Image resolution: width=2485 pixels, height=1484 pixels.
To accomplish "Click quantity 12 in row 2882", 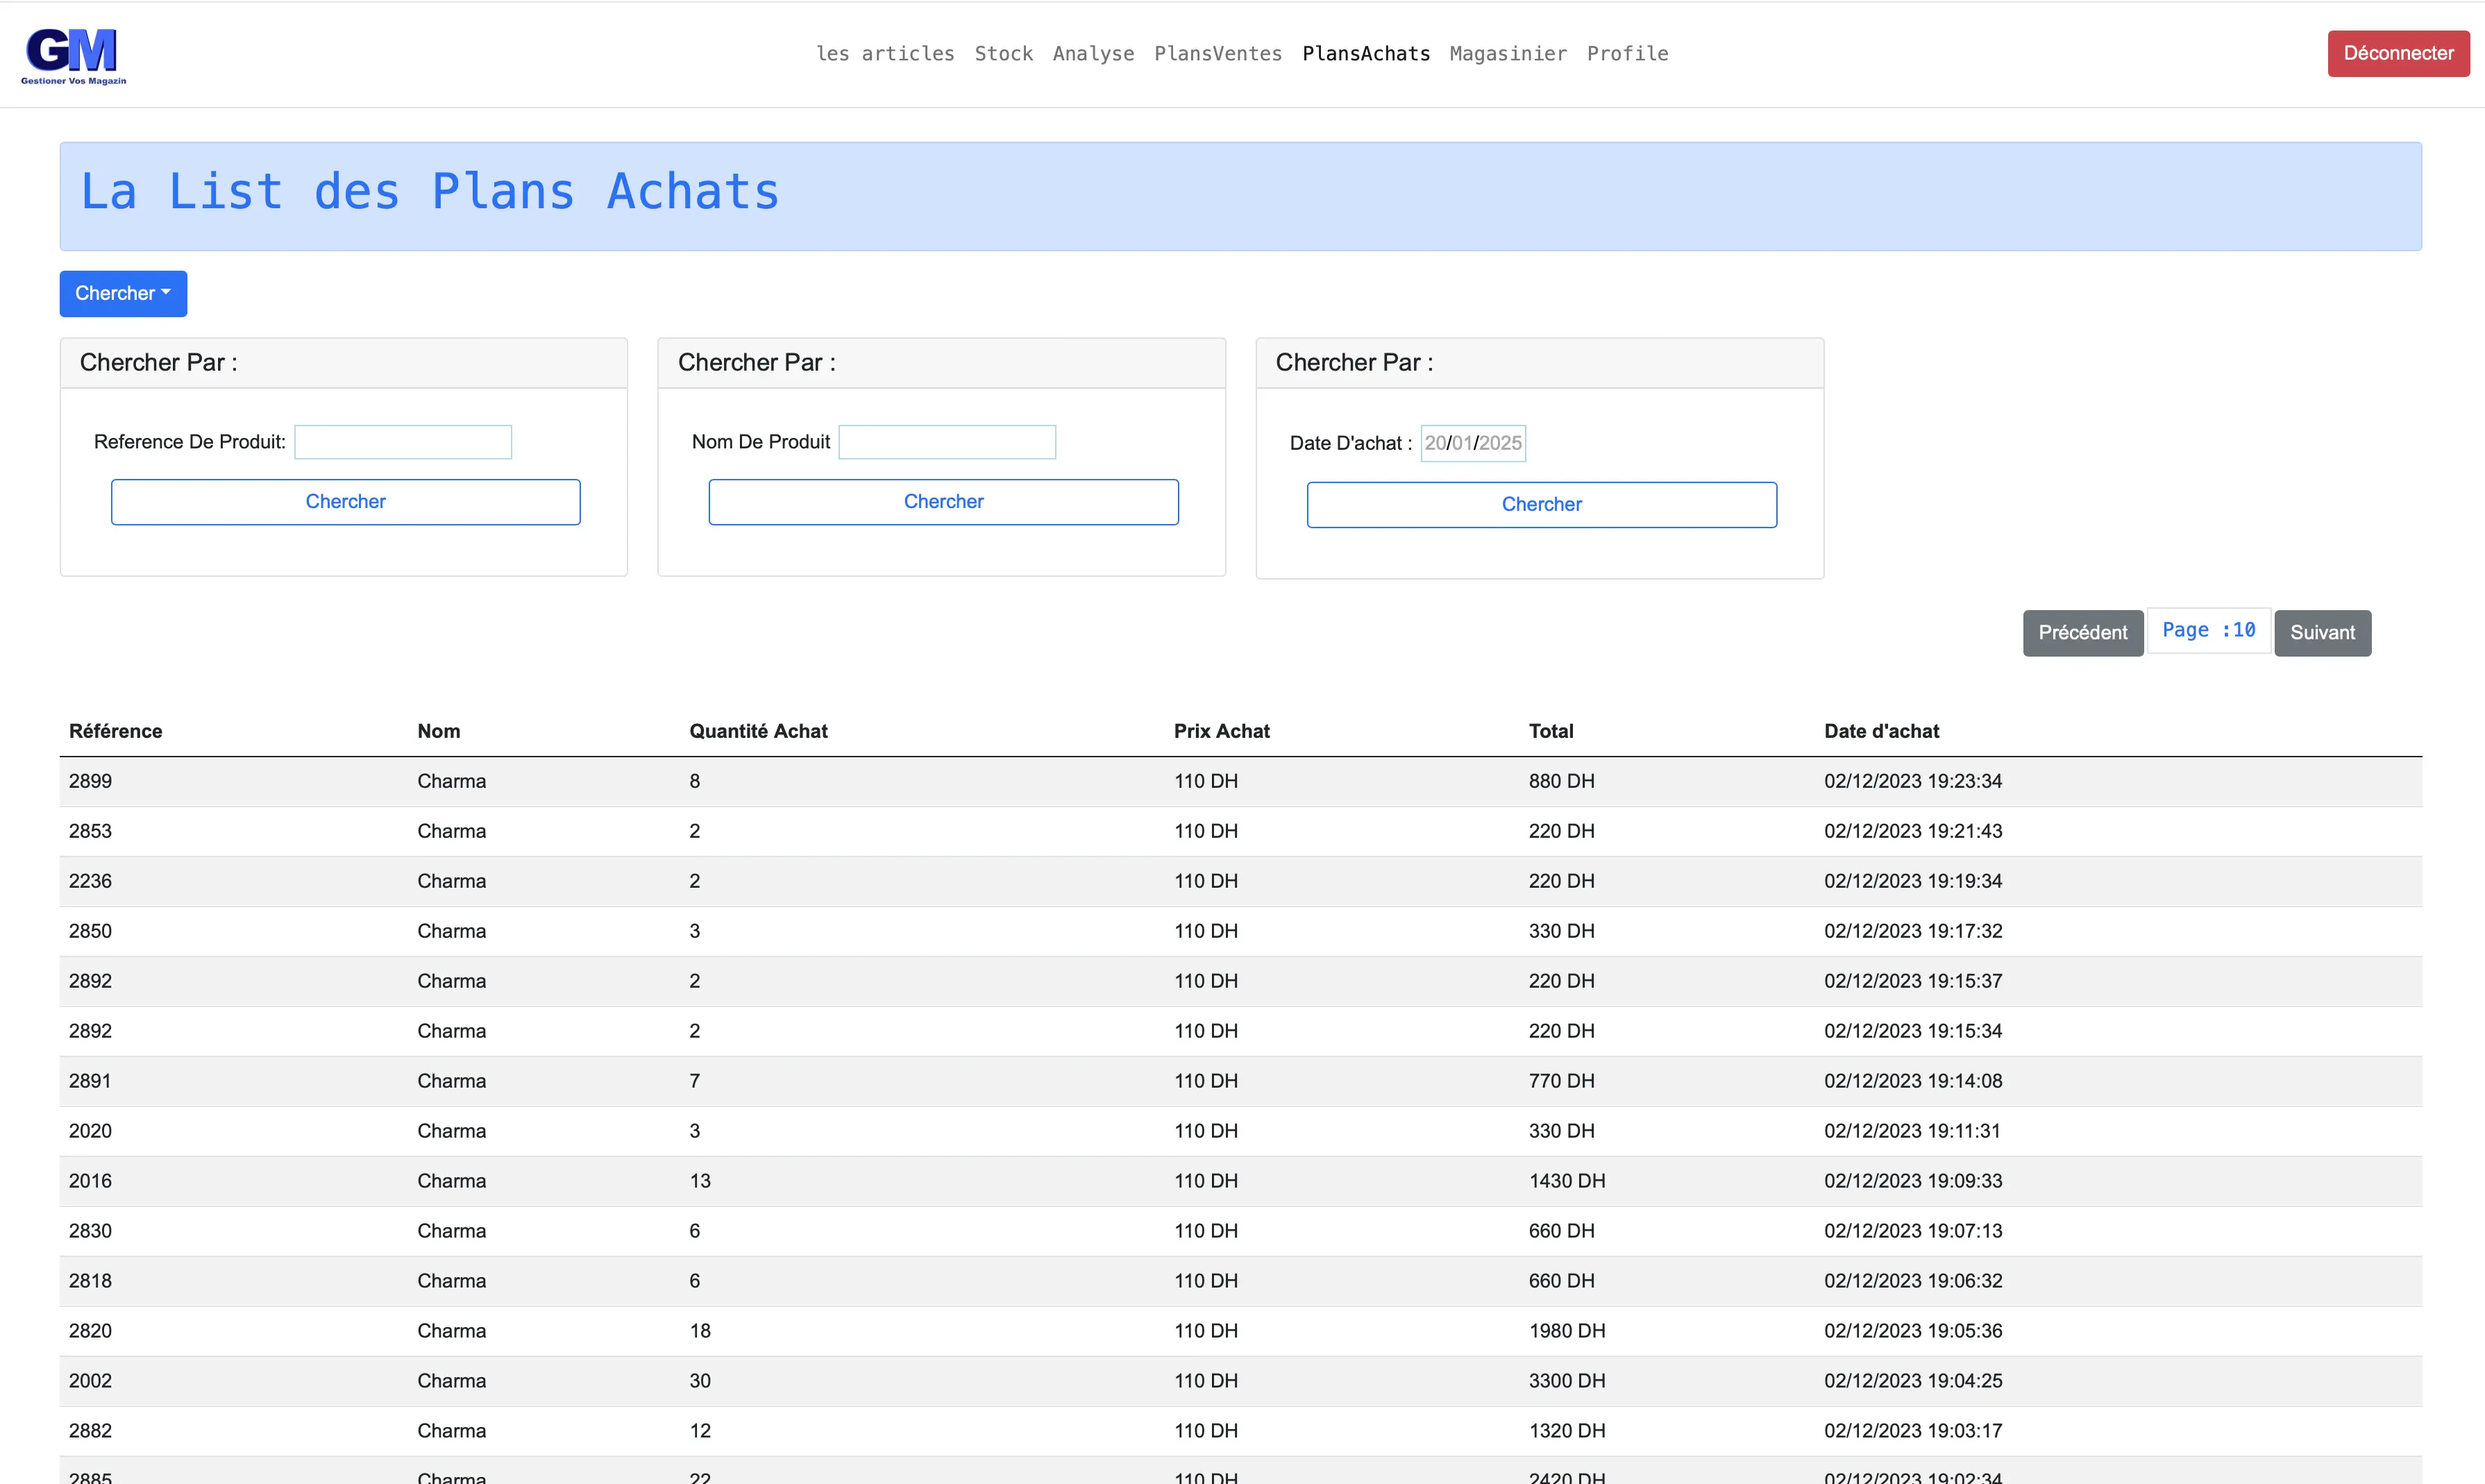I will [700, 1431].
